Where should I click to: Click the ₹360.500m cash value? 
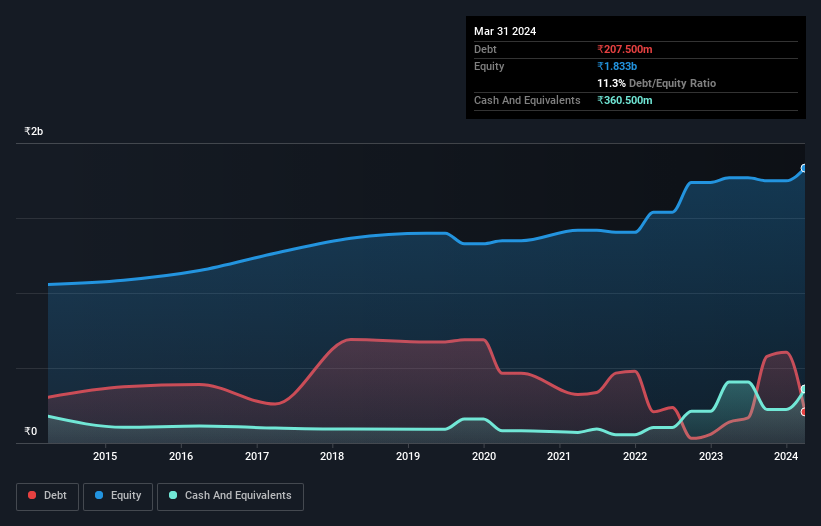(625, 100)
